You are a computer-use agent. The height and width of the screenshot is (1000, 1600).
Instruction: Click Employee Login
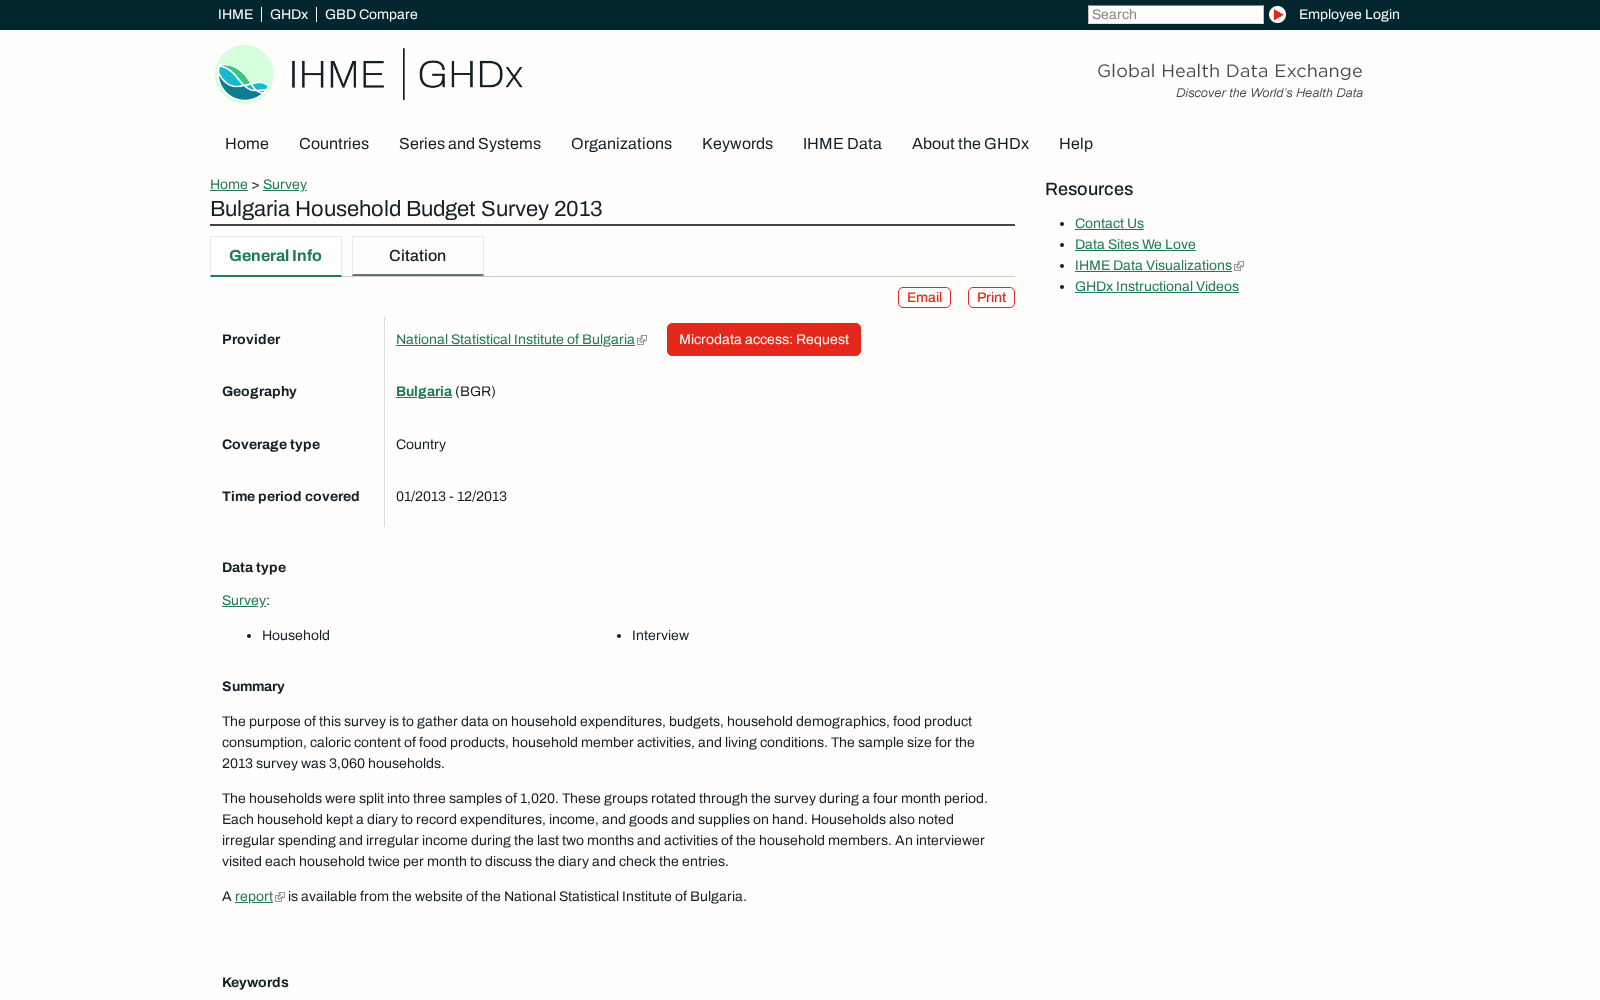tap(1349, 14)
